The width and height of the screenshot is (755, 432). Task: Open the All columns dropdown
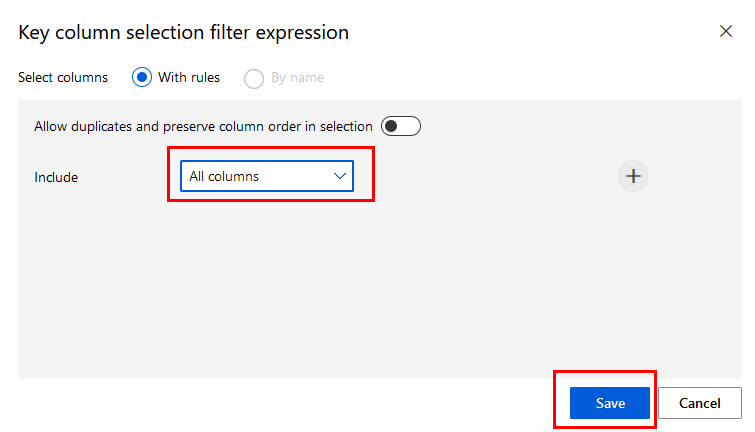click(x=267, y=176)
